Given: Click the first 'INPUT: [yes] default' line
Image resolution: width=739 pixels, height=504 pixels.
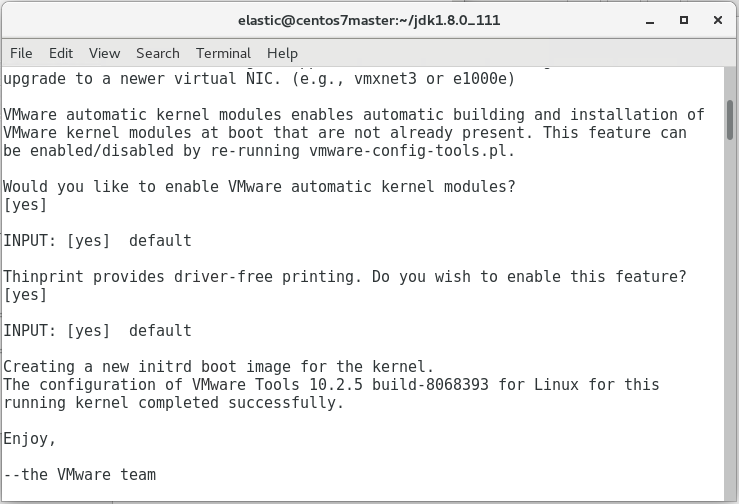Looking at the screenshot, I should point(97,241).
